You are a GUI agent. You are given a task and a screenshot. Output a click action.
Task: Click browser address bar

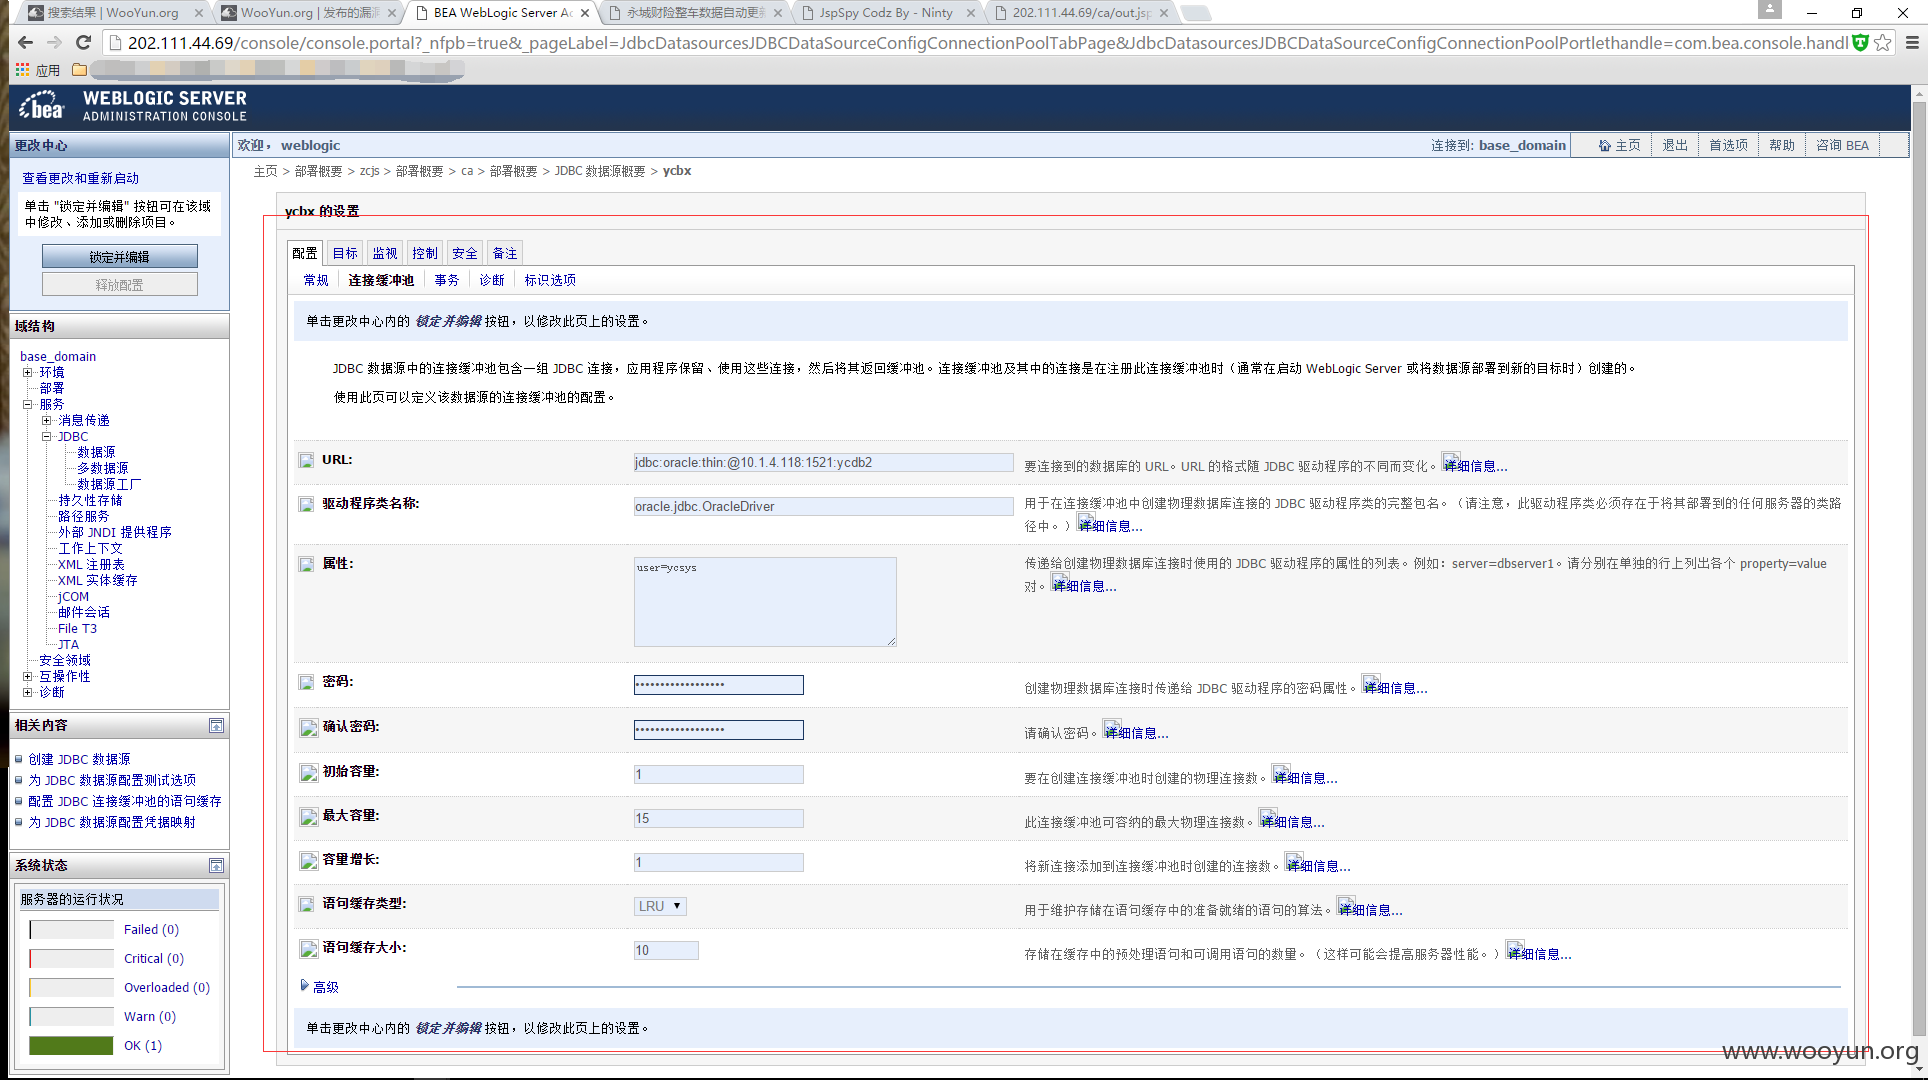(980, 42)
